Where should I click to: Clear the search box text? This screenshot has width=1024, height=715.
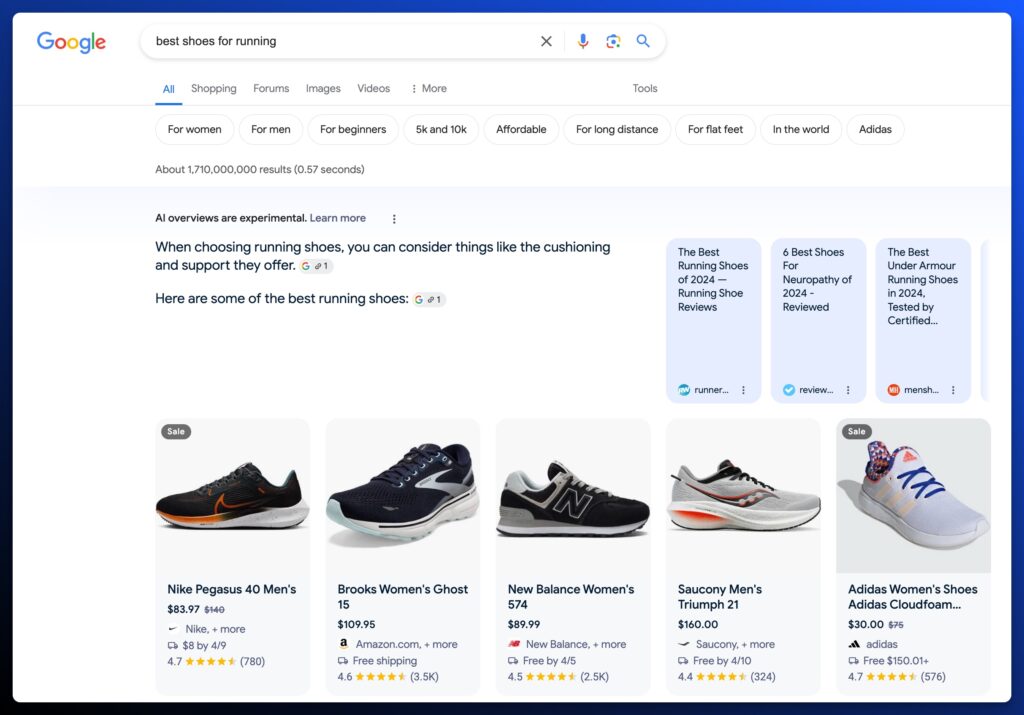[x=546, y=42]
